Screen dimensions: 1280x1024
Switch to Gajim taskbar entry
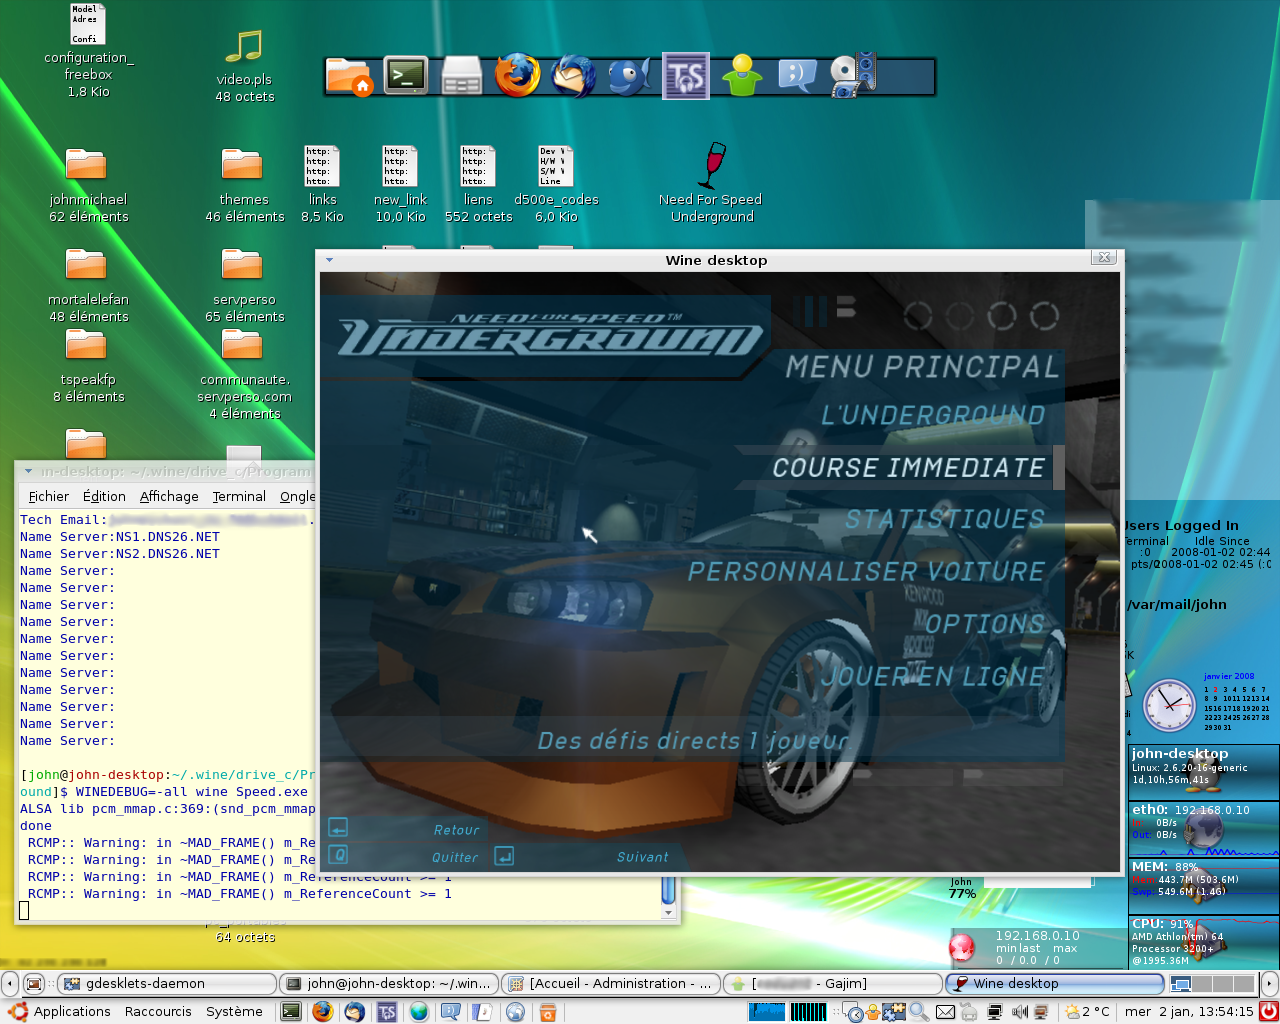tap(832, 984)
